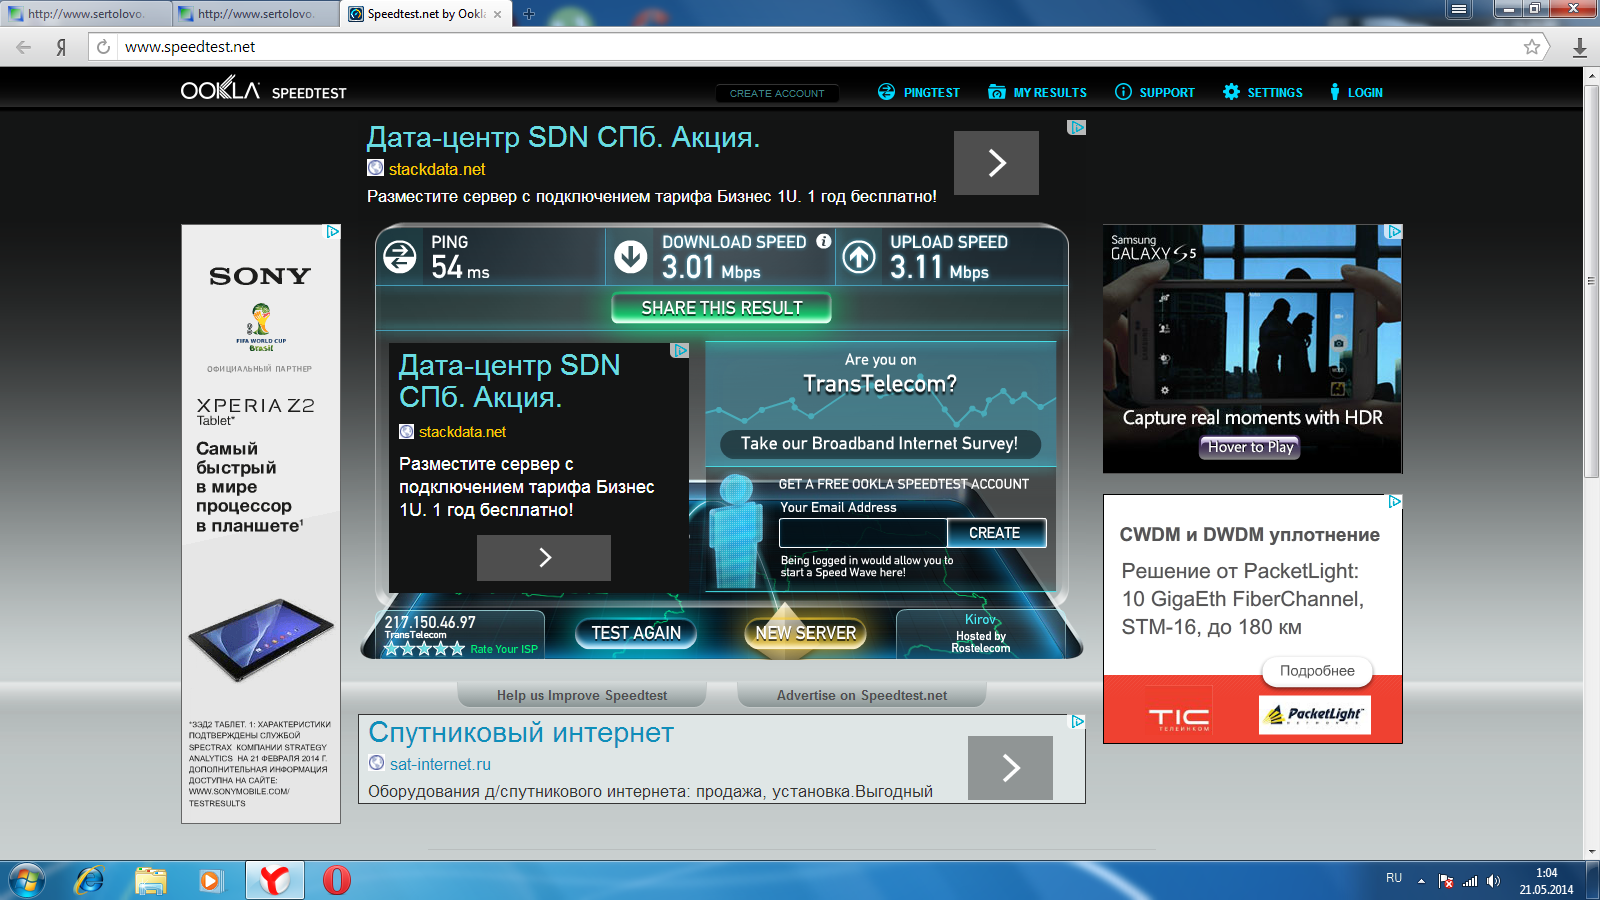This screenshot has width=1600, height=900.
Task: Open Advertise on Speedtest.net link
Action: [x=862, y=695]
